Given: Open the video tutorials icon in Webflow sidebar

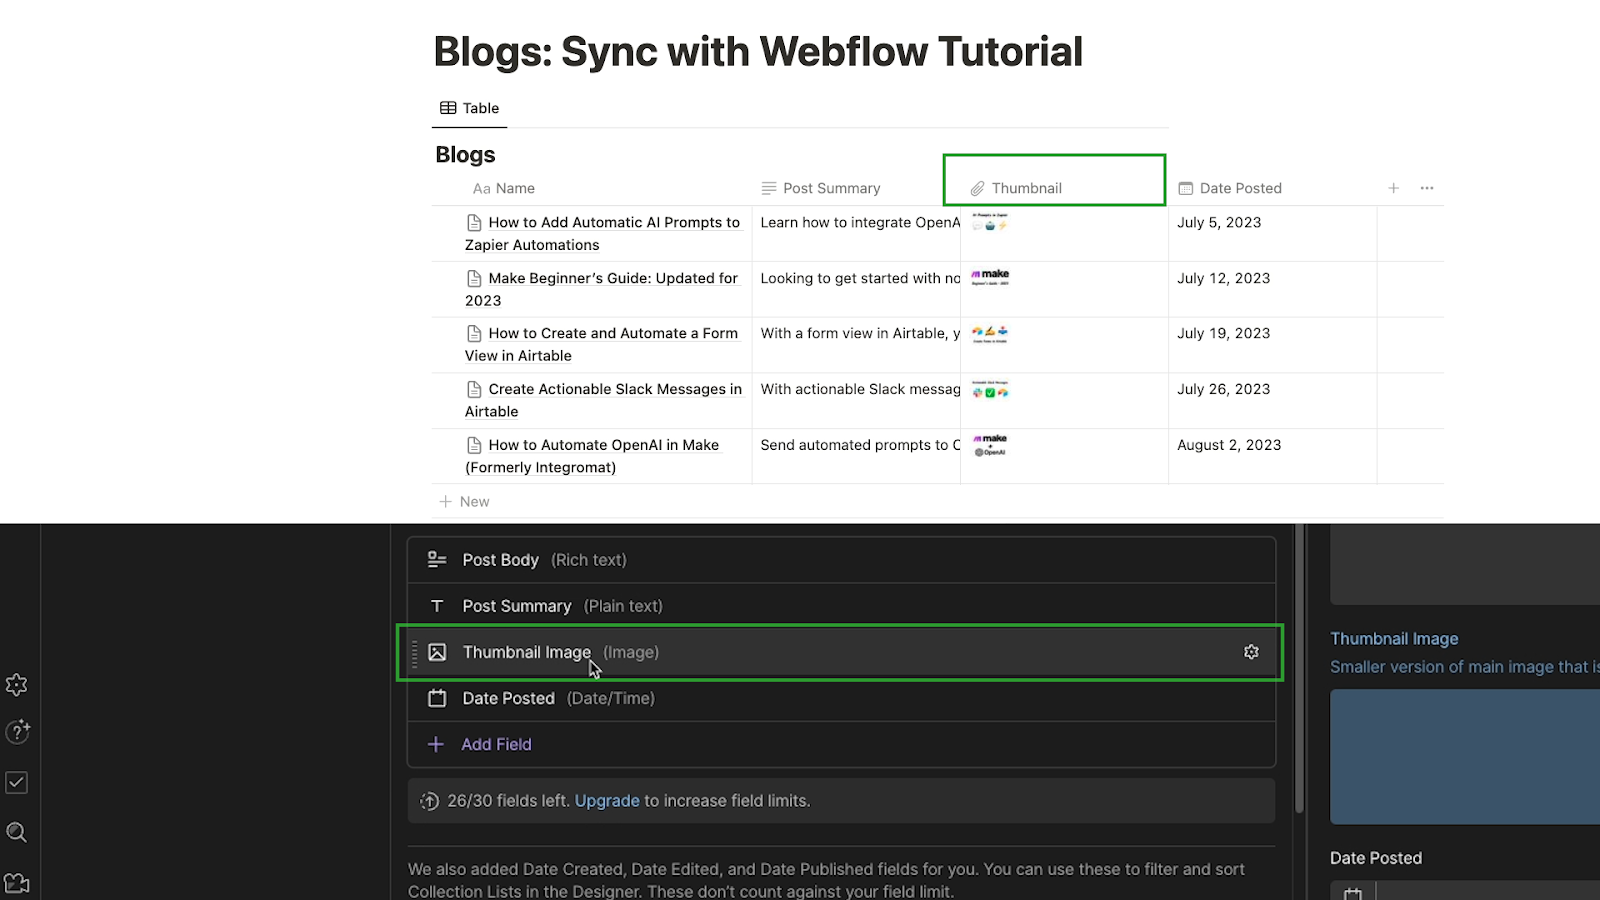Looking at the screenshot, I should coord(16,883).
